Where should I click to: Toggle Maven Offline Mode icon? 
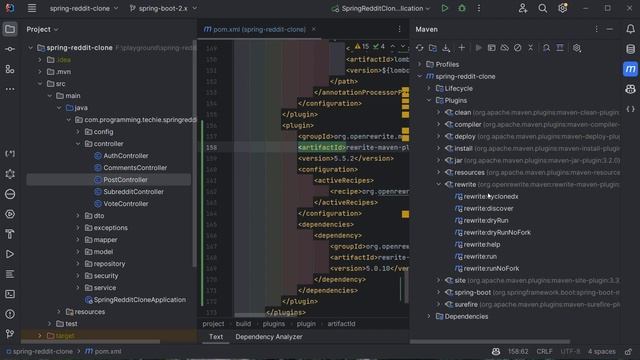pos(504,48)
